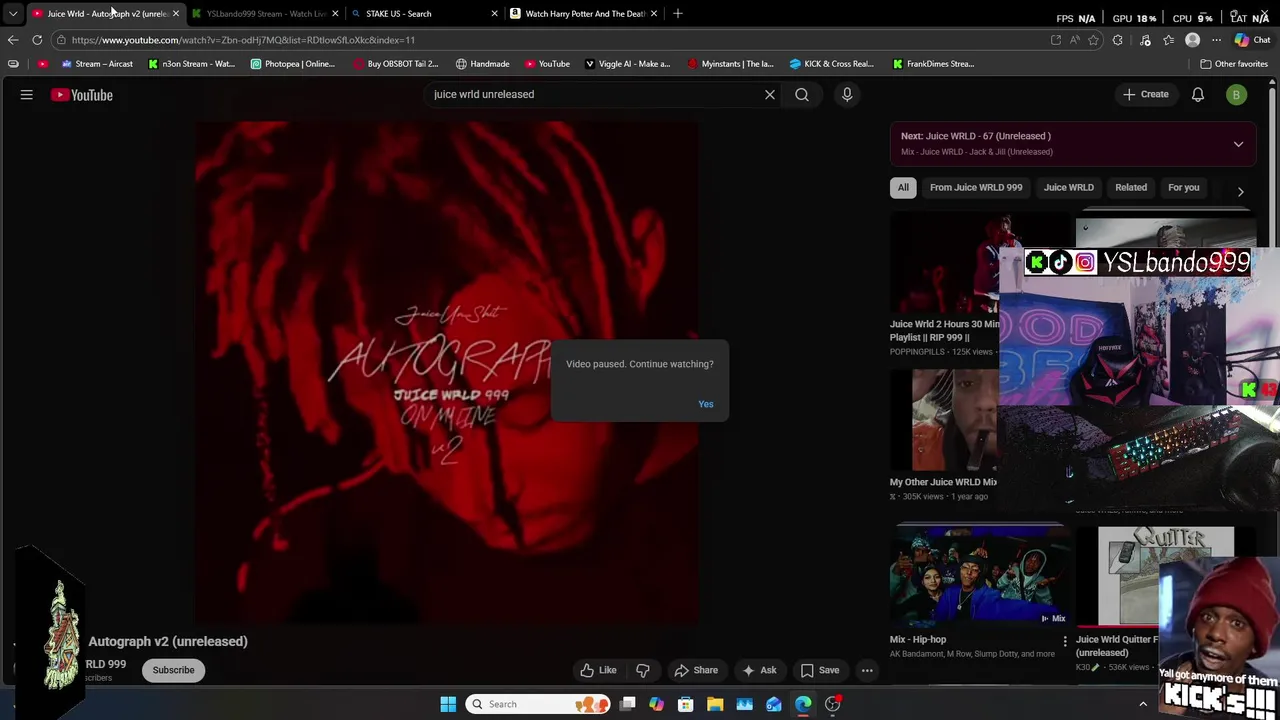Image resolution: width=1280 pixels, height=720 pixels.
Task: Open new browser tab
Action: [677, 13]
